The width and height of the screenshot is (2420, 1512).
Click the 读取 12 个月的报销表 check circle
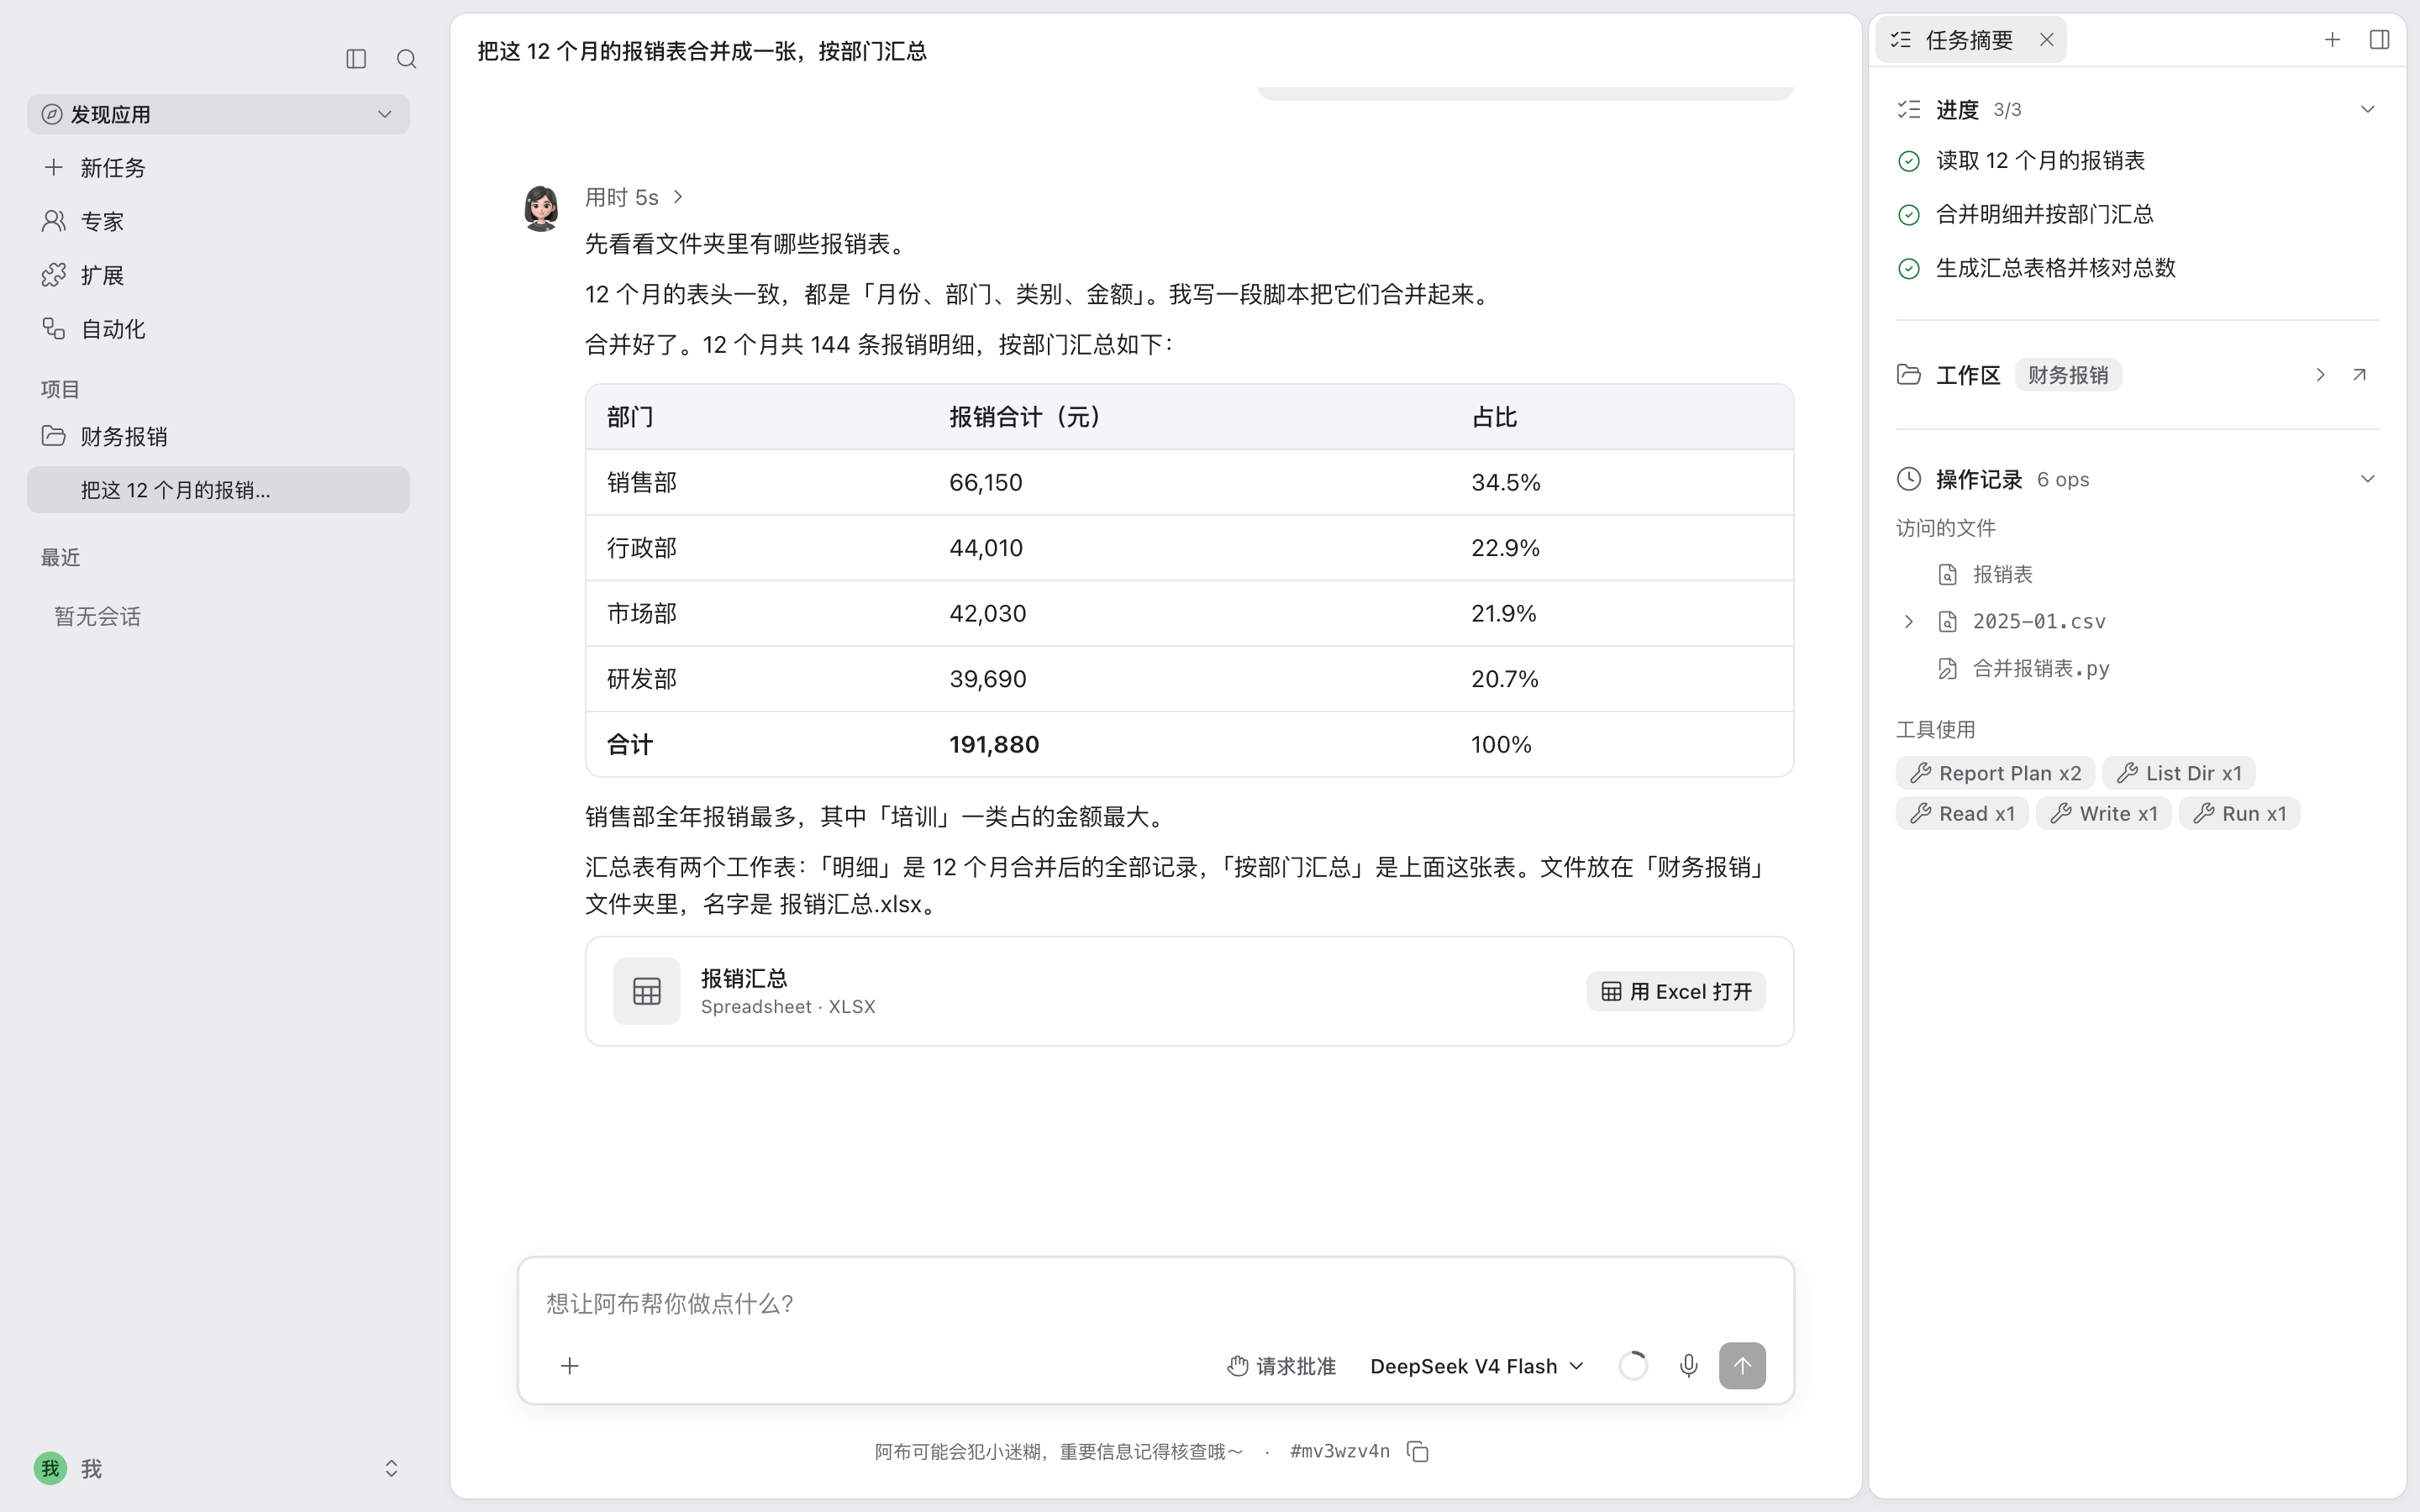click(x=1908, y=161)
